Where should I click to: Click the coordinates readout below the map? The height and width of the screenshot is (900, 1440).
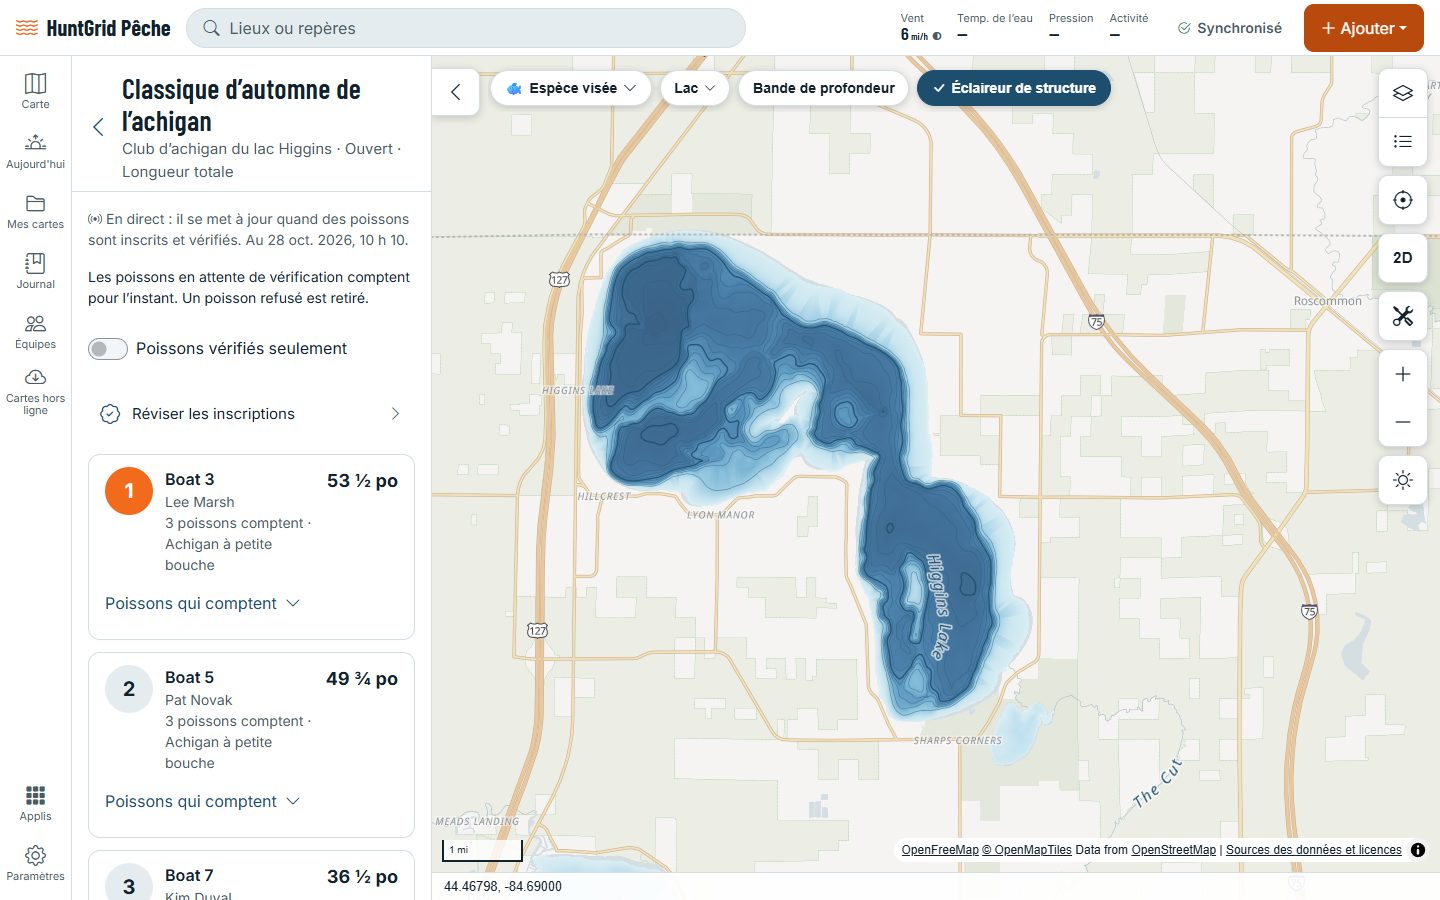pos(503,886)
